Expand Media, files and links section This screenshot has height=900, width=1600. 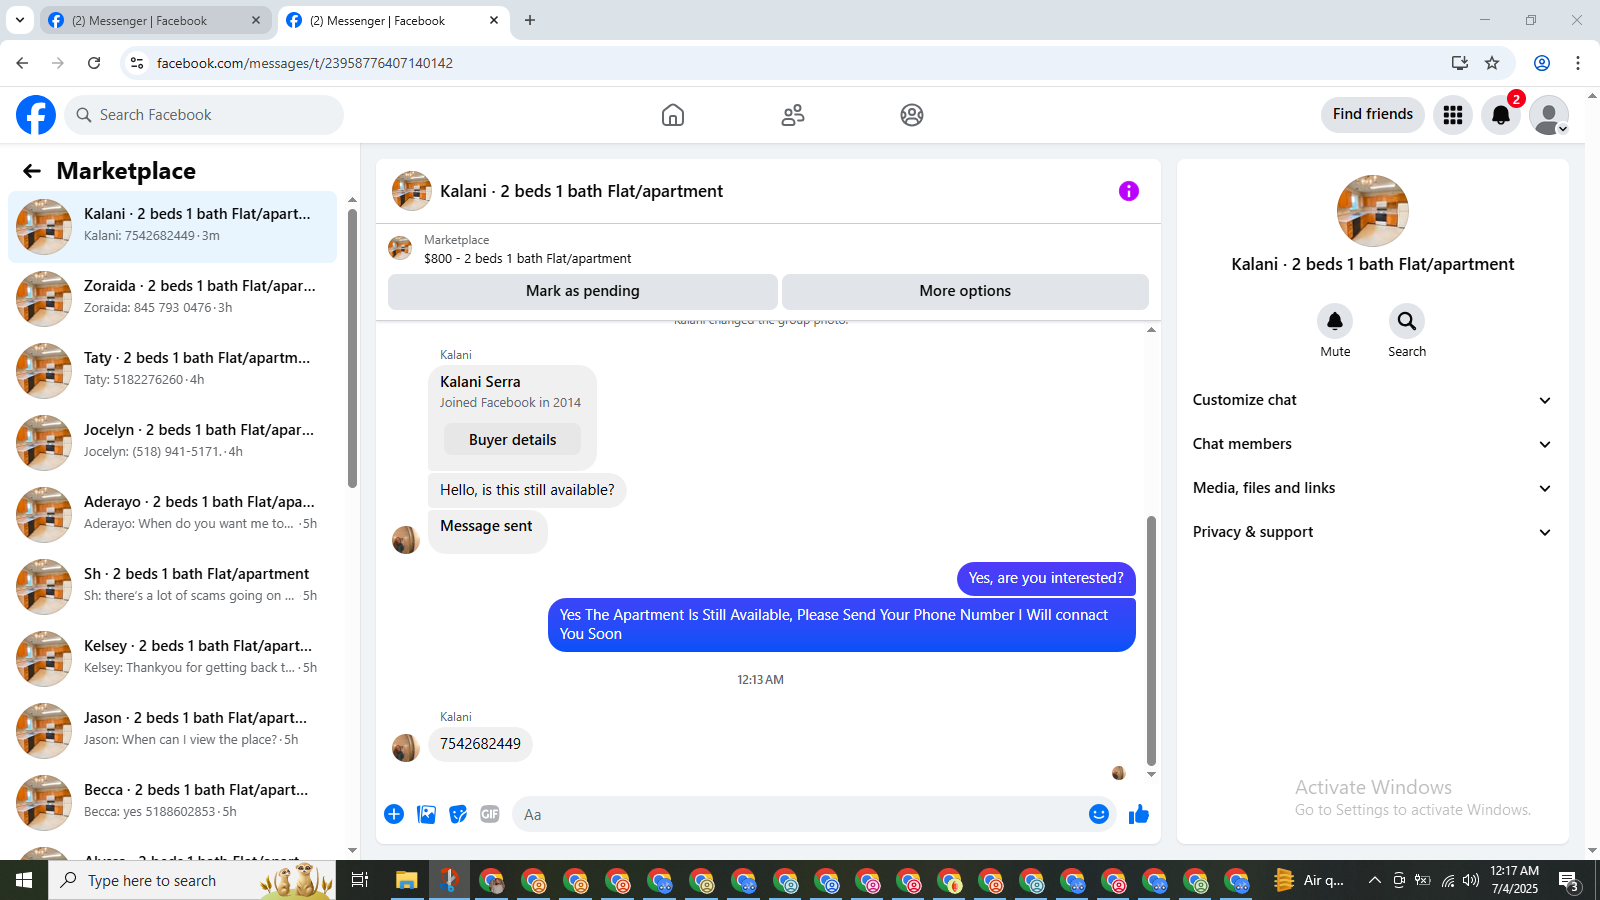click(1373, 488)
